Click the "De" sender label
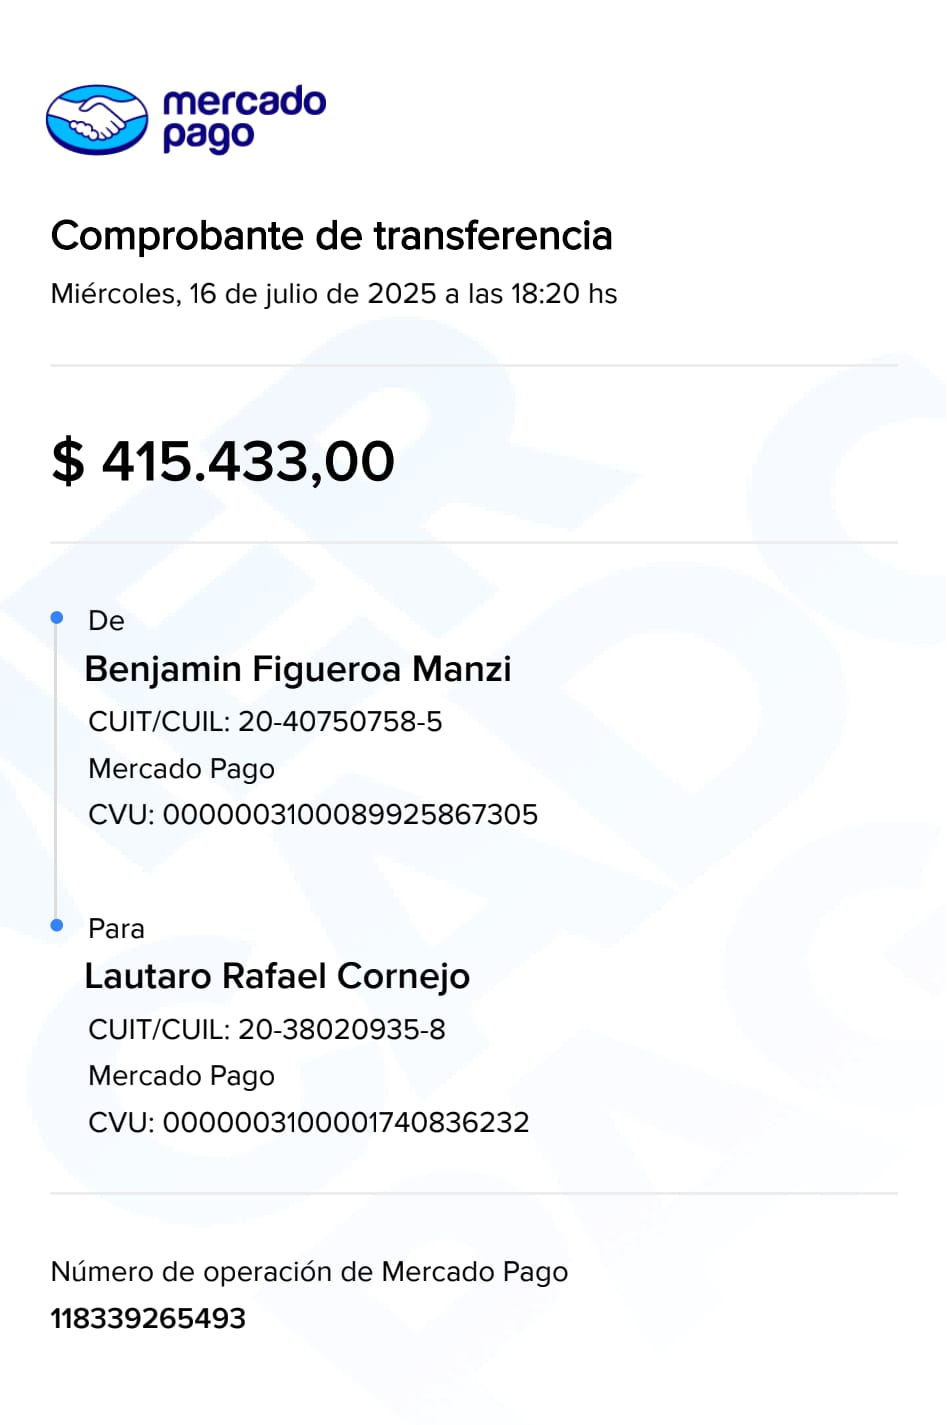 coord(106,621)
